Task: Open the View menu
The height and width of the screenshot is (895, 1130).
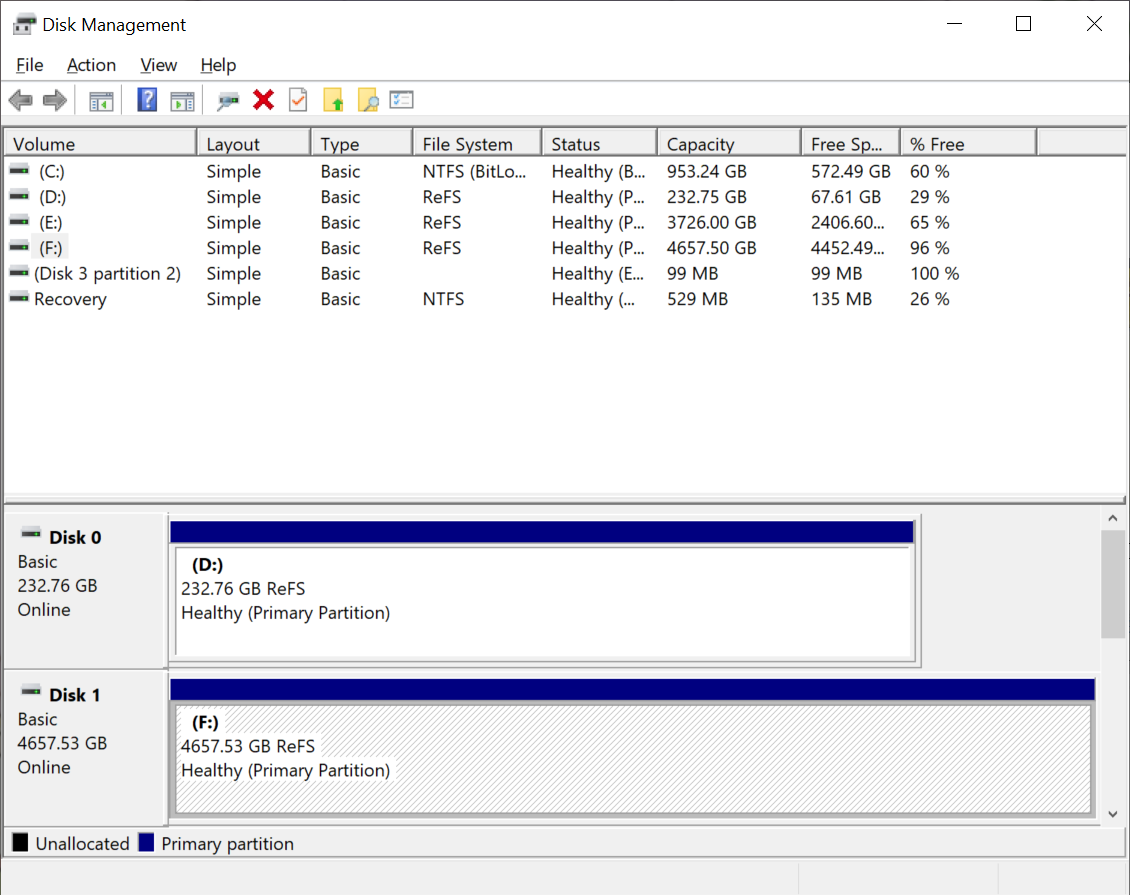Action: point(159,65)
